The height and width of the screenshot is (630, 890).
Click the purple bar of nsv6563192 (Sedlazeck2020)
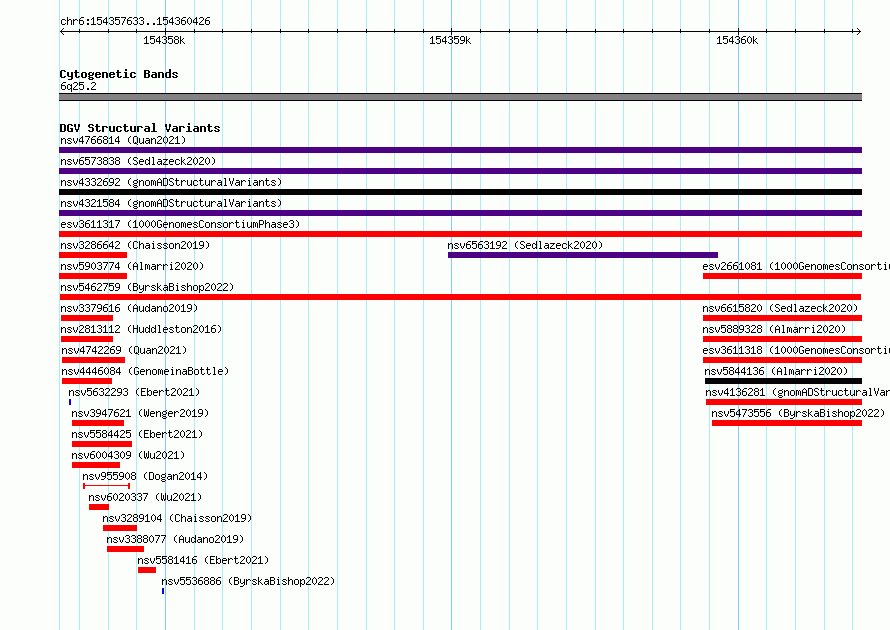click(583, 255)
